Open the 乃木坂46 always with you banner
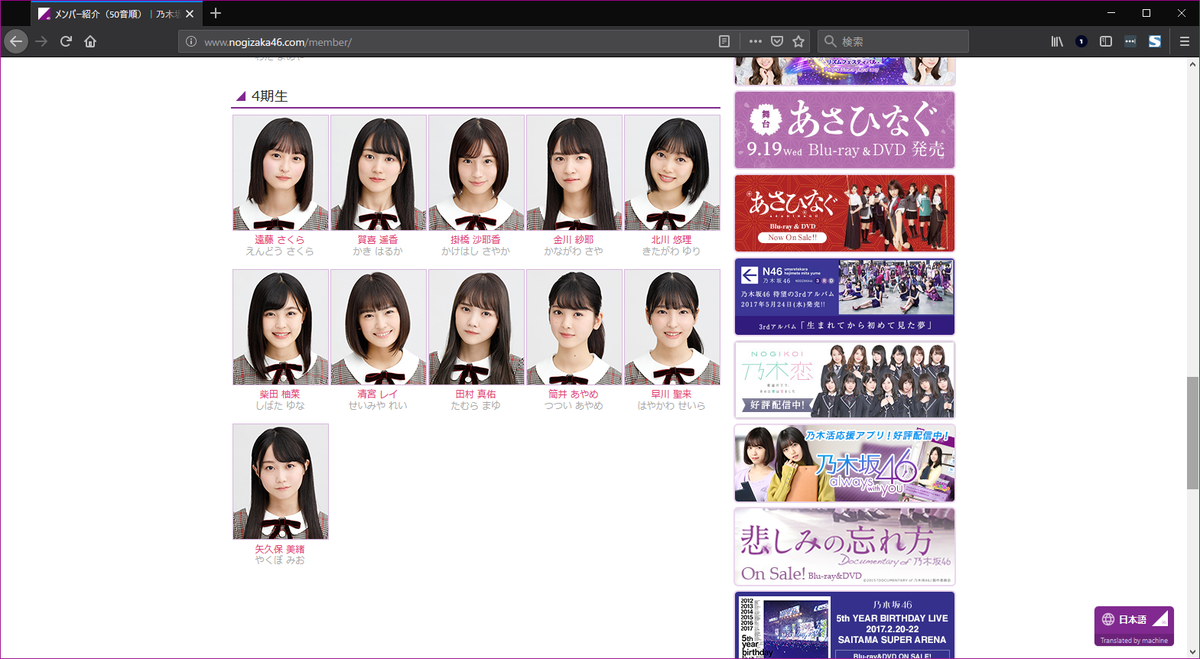Screen dimensions: 1200x659 click(x=844, y=463)
